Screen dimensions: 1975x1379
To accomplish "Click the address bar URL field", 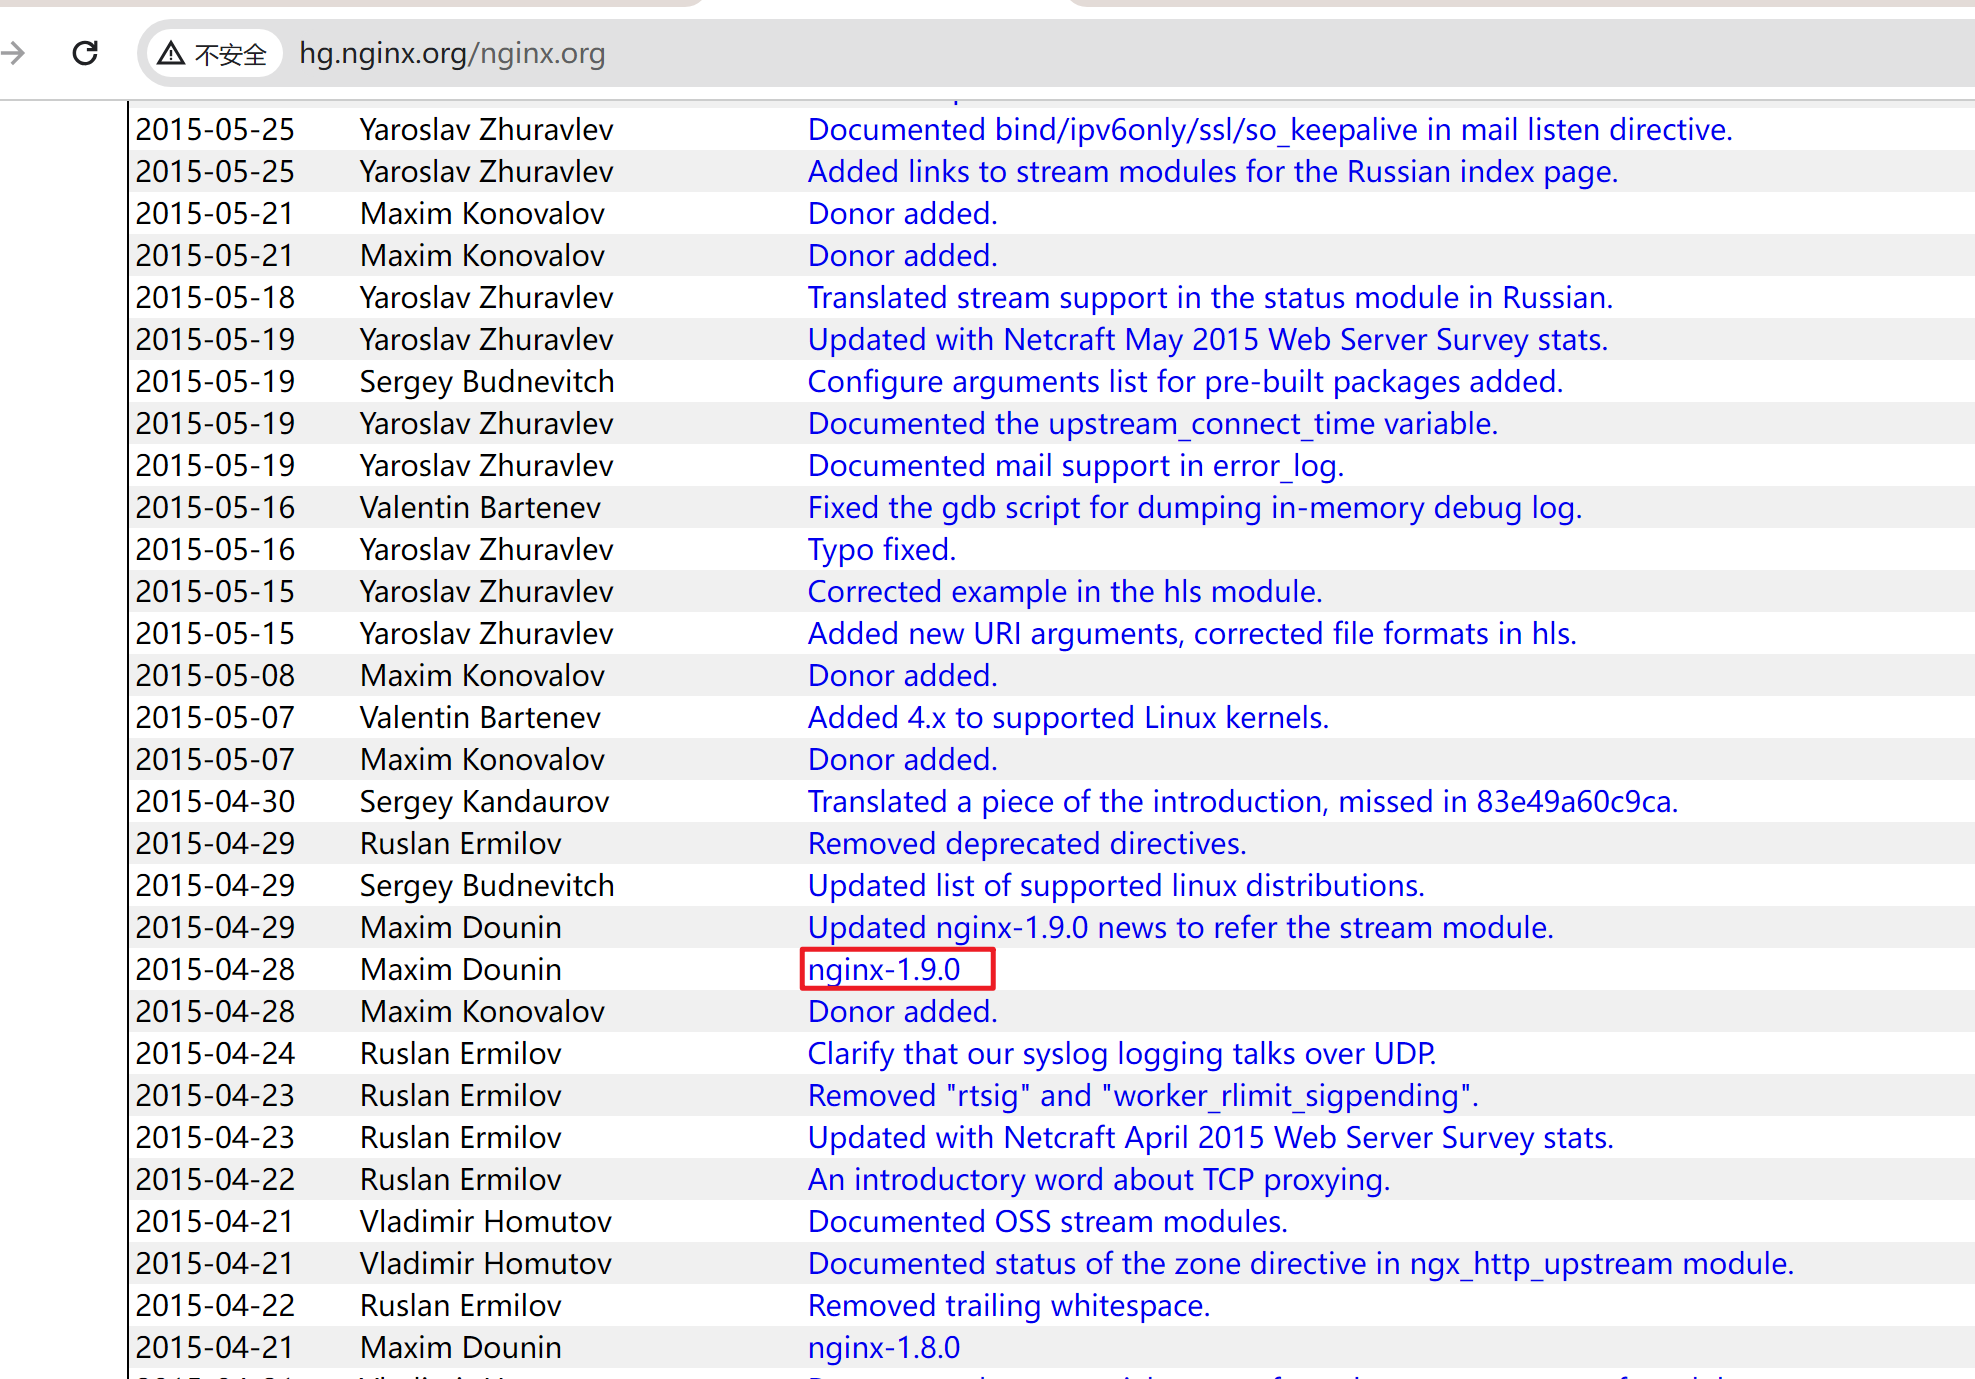I will 452,53.
